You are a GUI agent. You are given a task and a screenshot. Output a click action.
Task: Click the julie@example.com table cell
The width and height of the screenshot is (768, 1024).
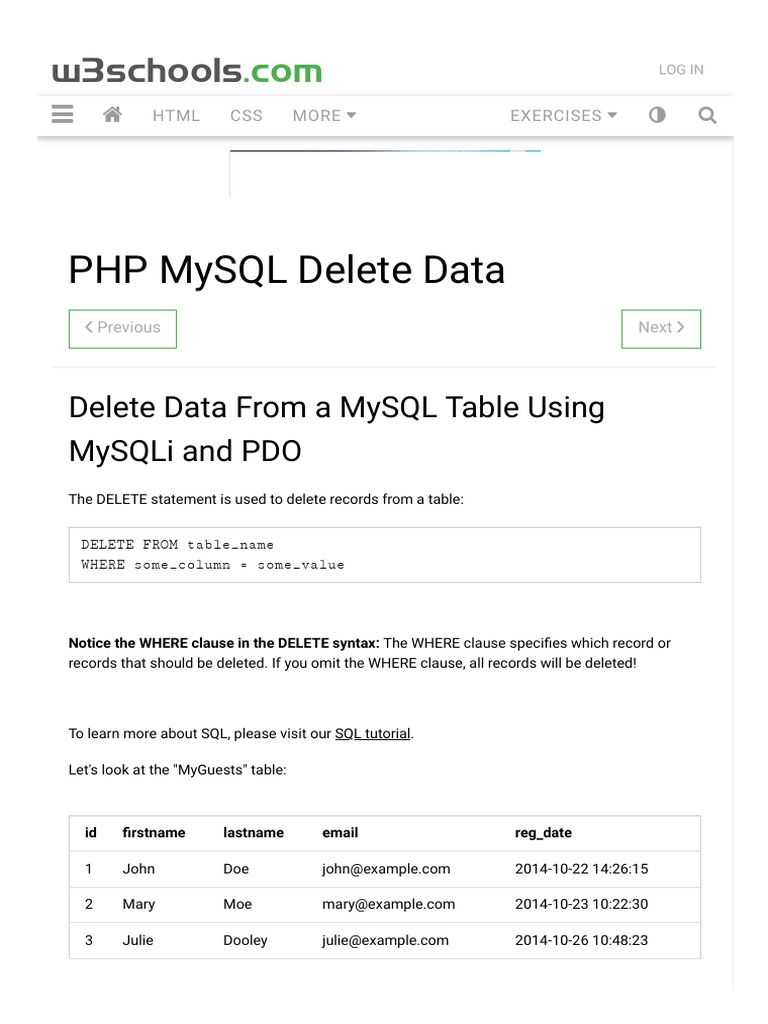click(x=385, y=941)
